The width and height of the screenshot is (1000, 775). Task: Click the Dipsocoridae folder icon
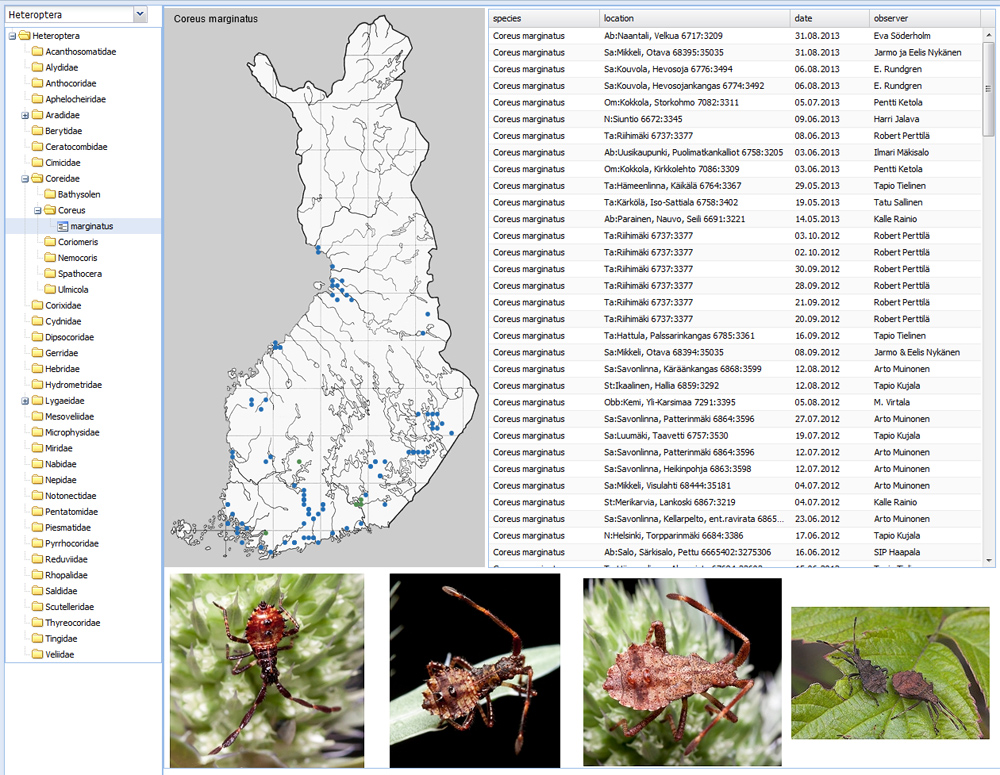click(x=38, y=337)
